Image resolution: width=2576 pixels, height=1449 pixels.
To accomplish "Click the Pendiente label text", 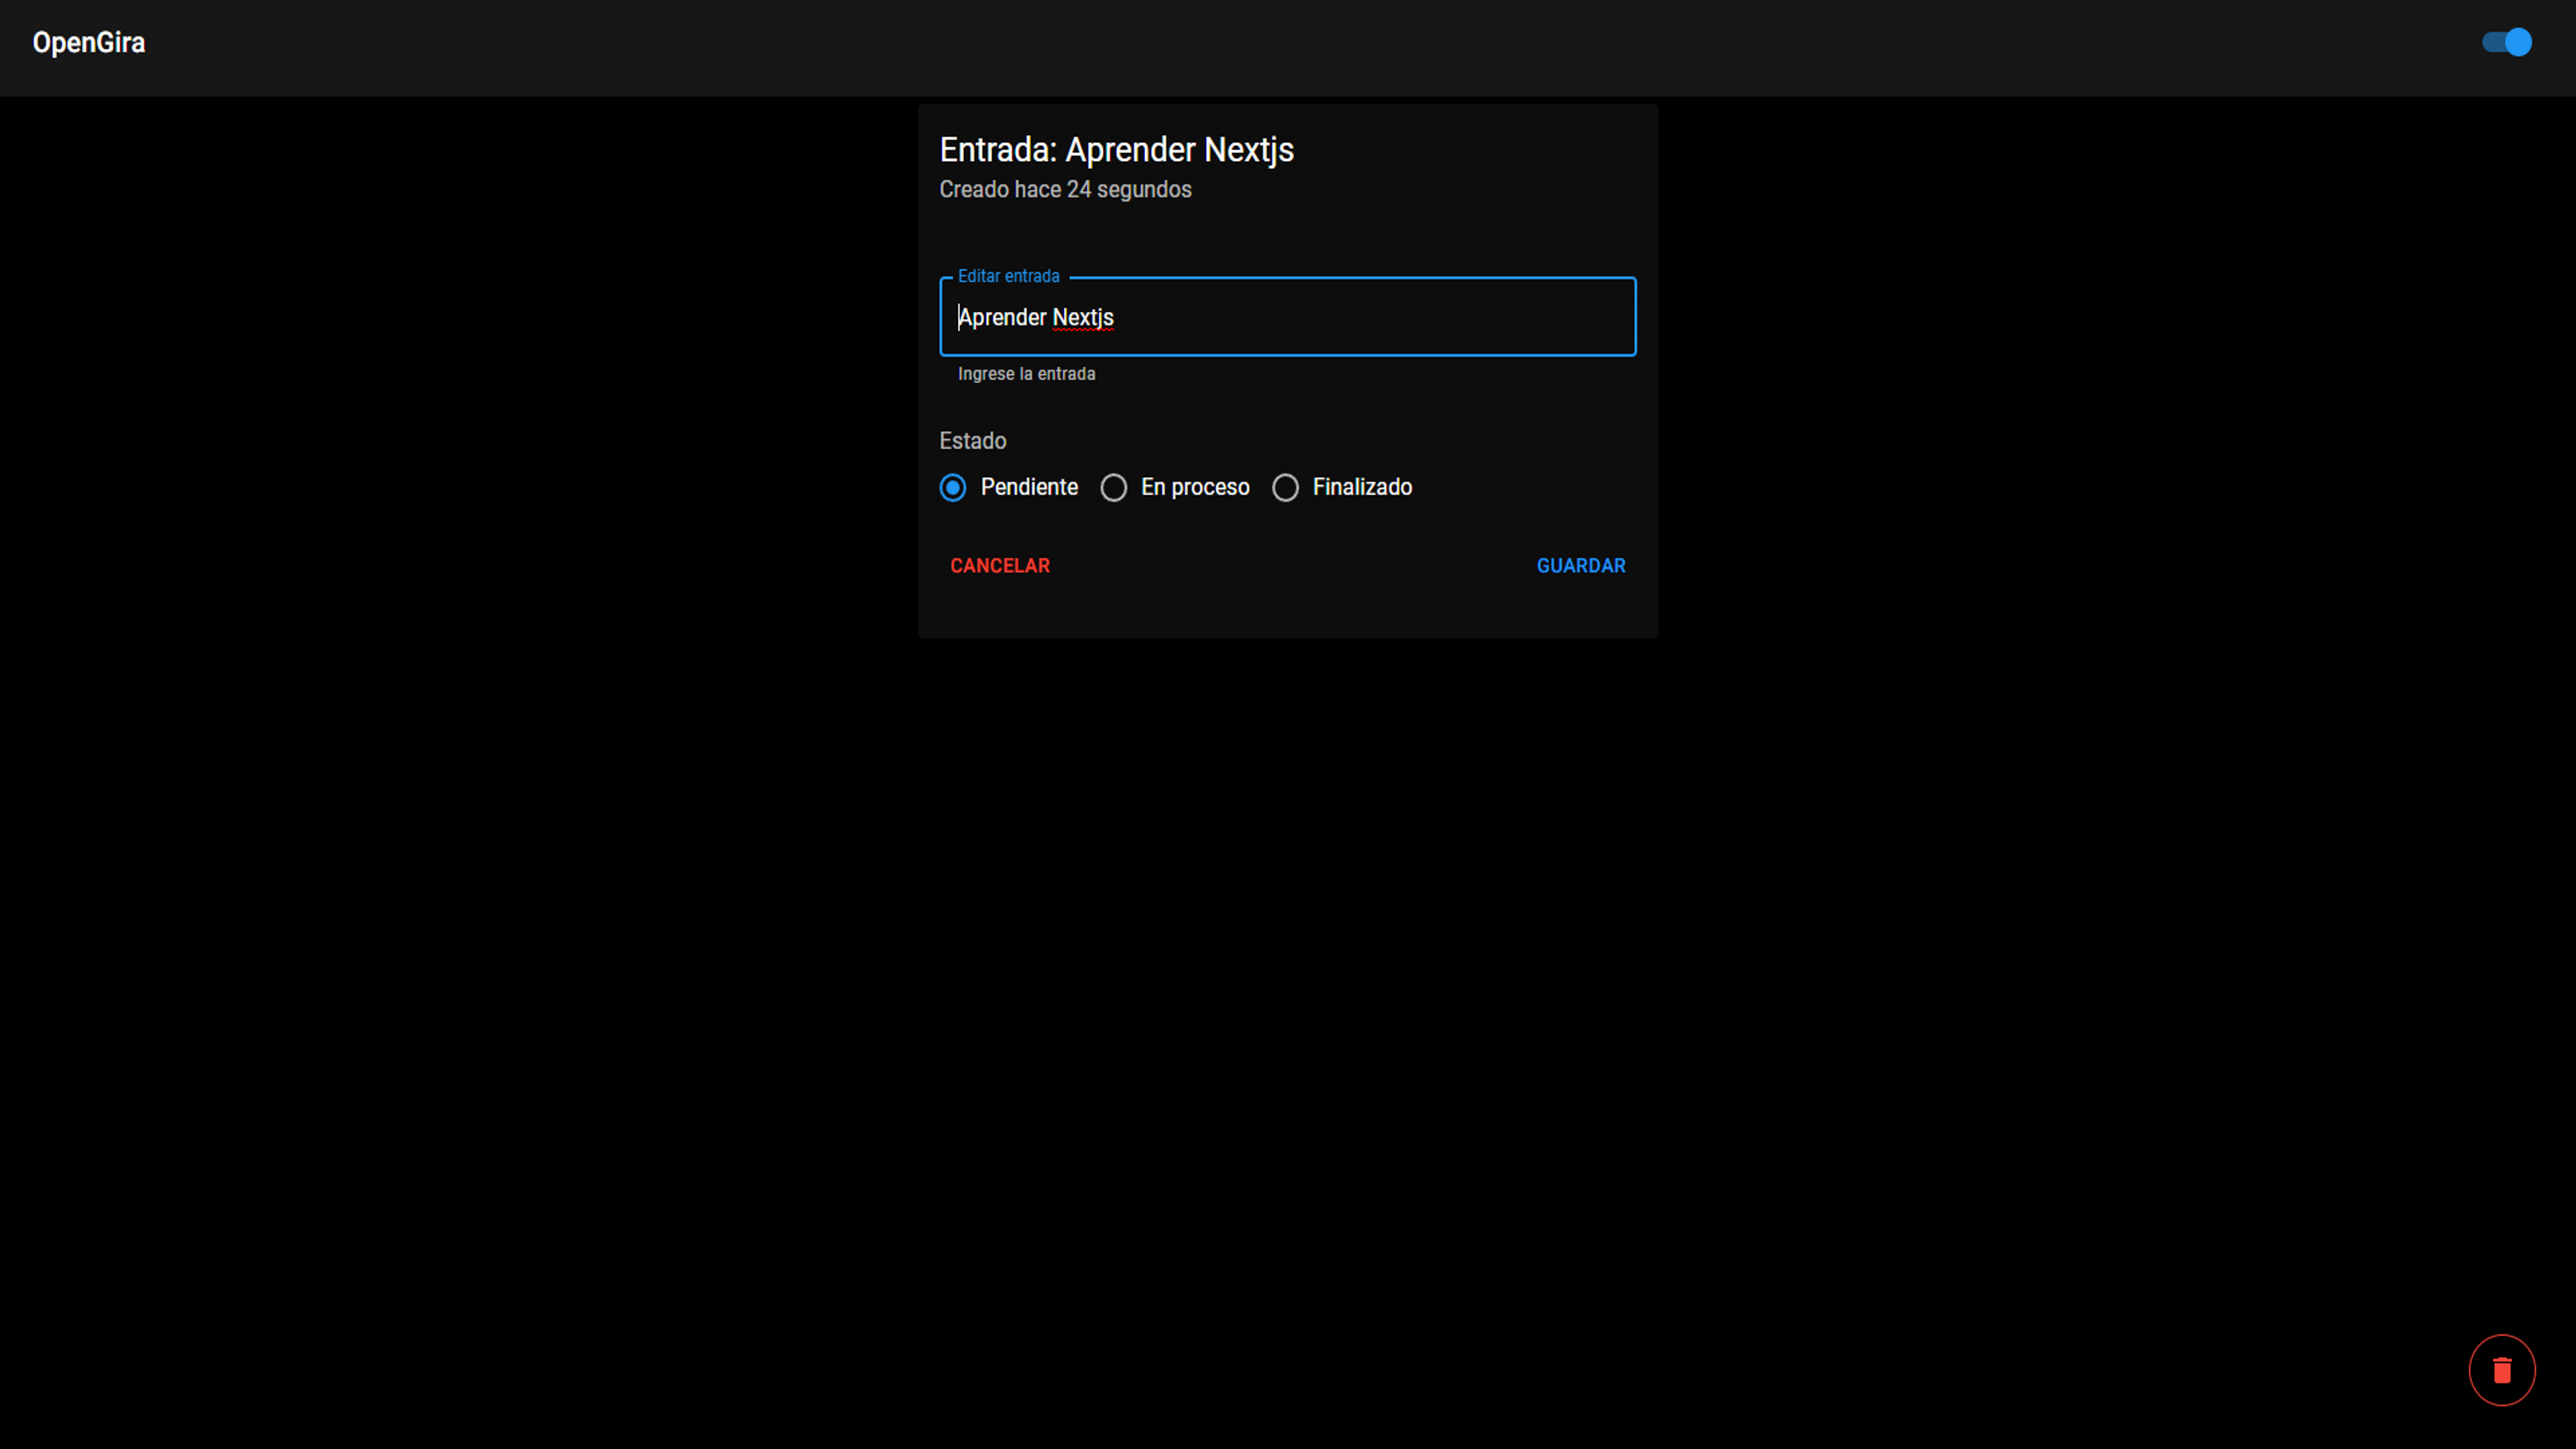I will (x=1029, y=487).
